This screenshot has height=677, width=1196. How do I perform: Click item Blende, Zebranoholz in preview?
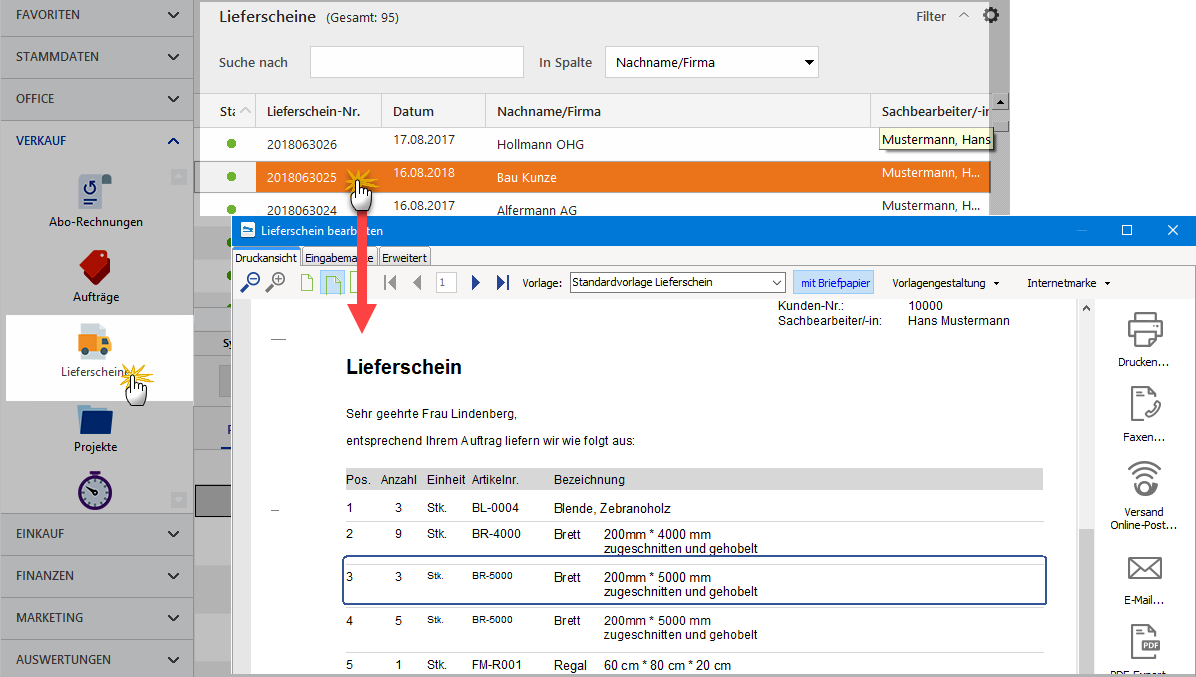coord(612,509)
